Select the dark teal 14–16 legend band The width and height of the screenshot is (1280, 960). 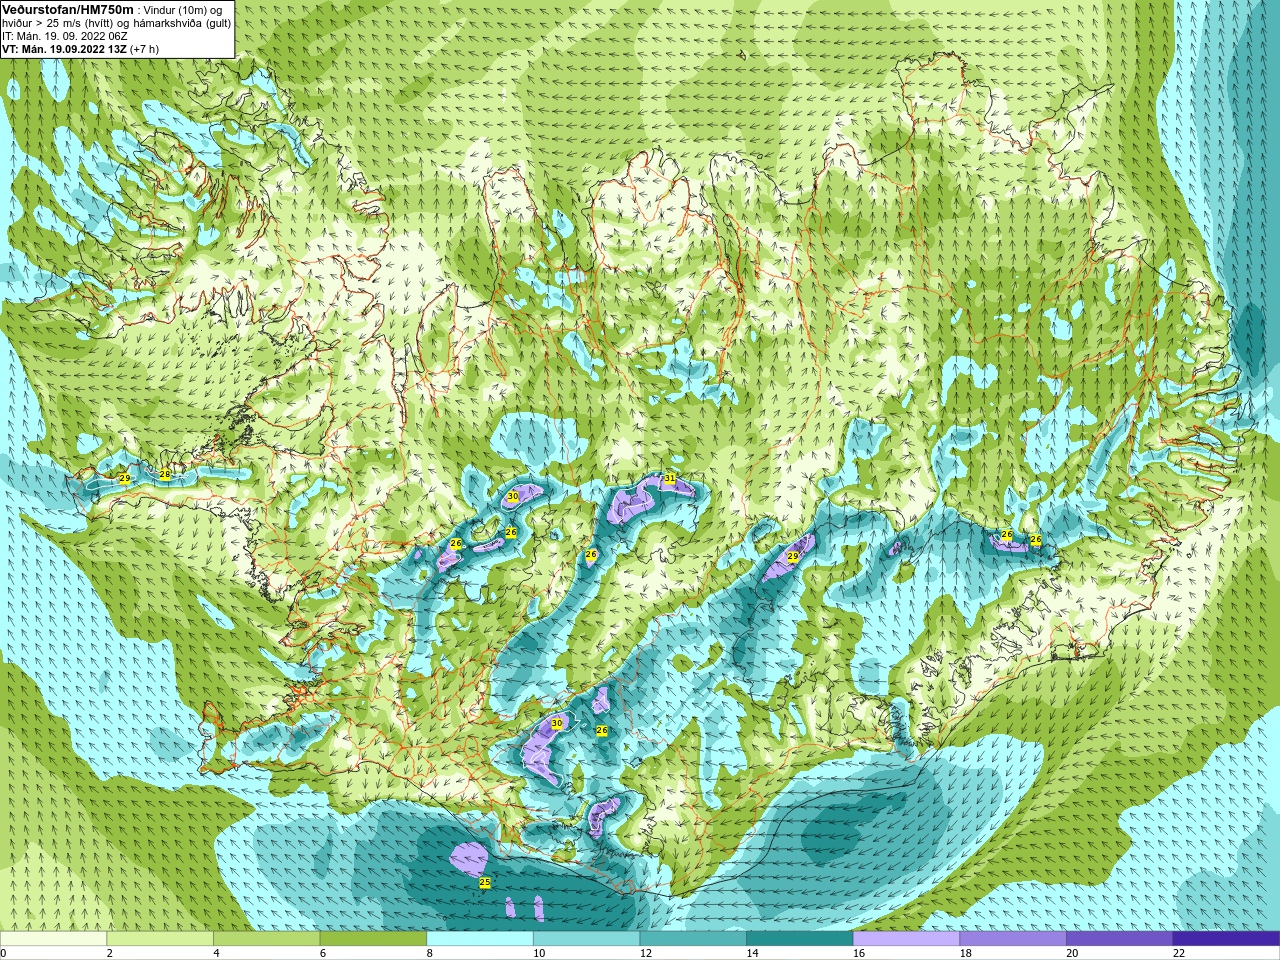pos(800,939)
